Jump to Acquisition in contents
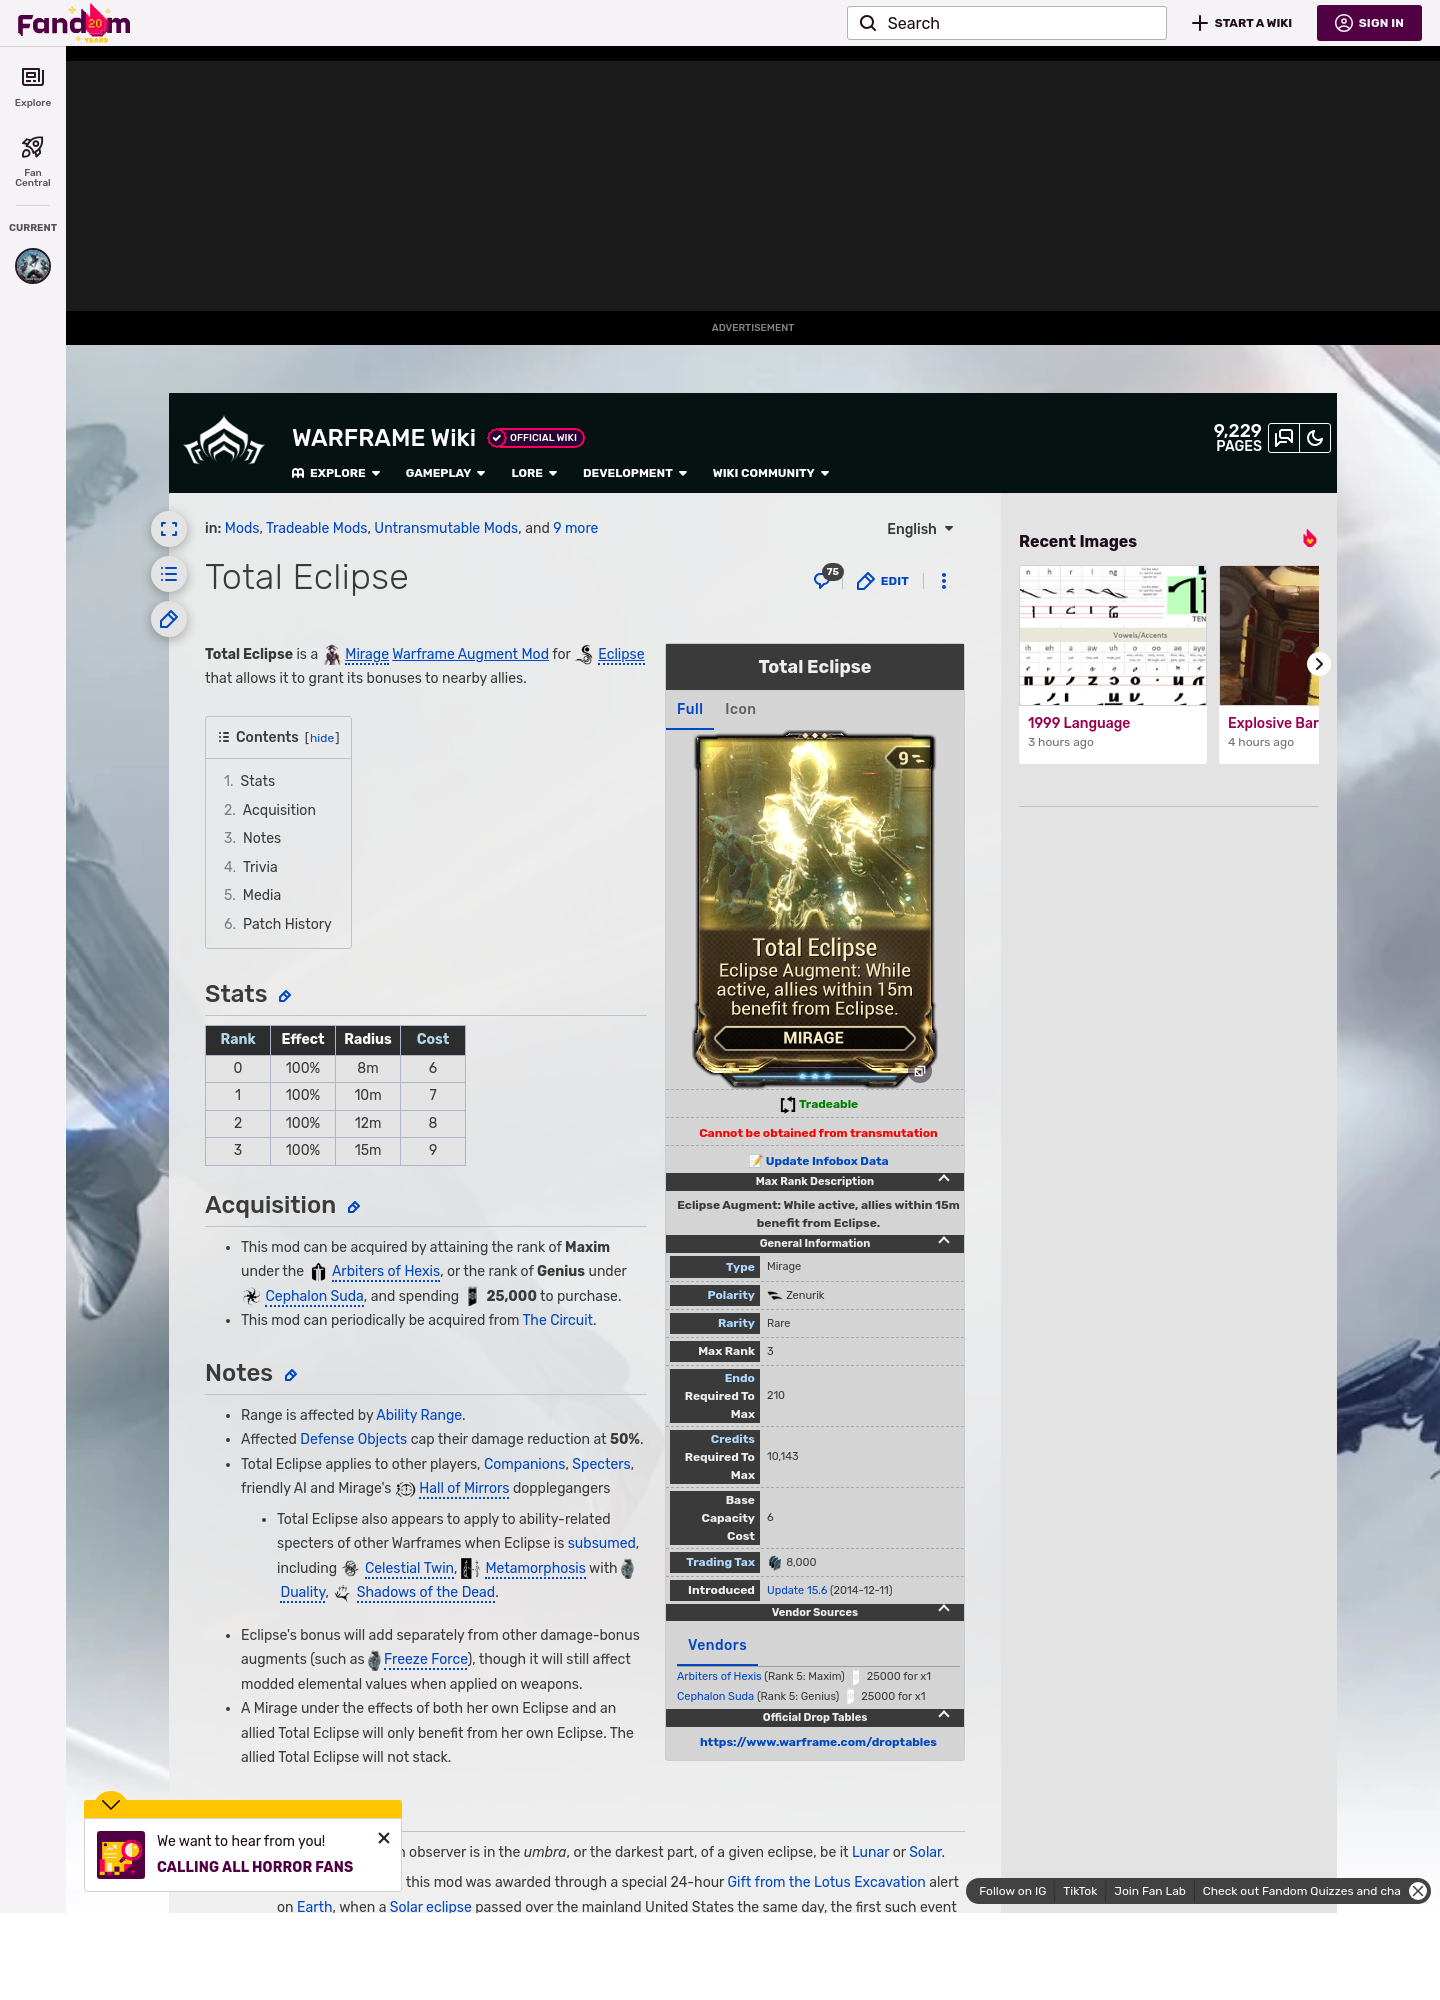 click(x=279, y=810)
